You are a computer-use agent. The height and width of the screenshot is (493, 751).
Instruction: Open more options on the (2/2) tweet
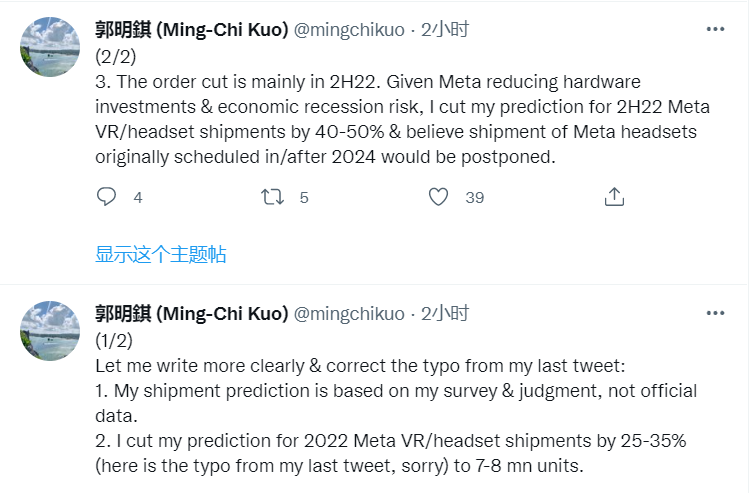tap(715, 30)
